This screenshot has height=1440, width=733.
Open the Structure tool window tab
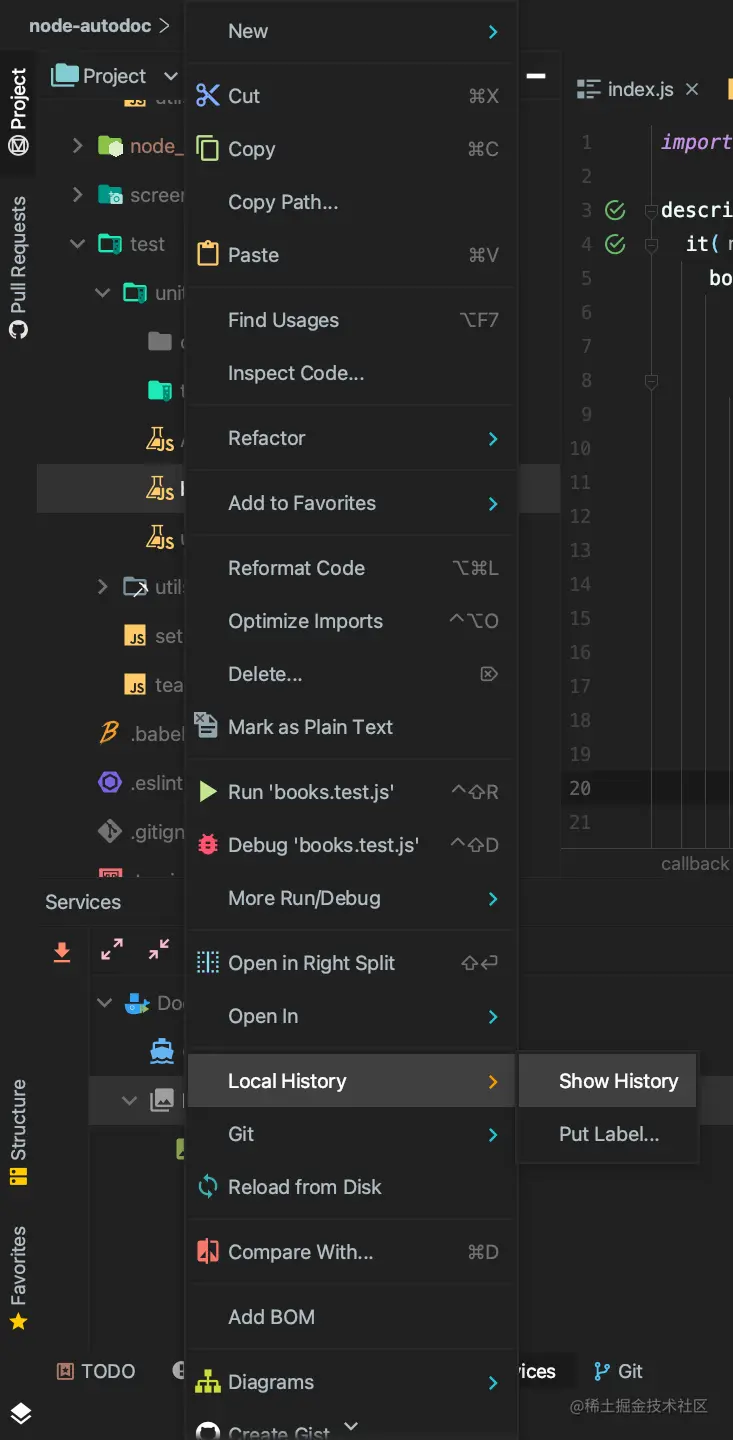(x=19, y=1133)
